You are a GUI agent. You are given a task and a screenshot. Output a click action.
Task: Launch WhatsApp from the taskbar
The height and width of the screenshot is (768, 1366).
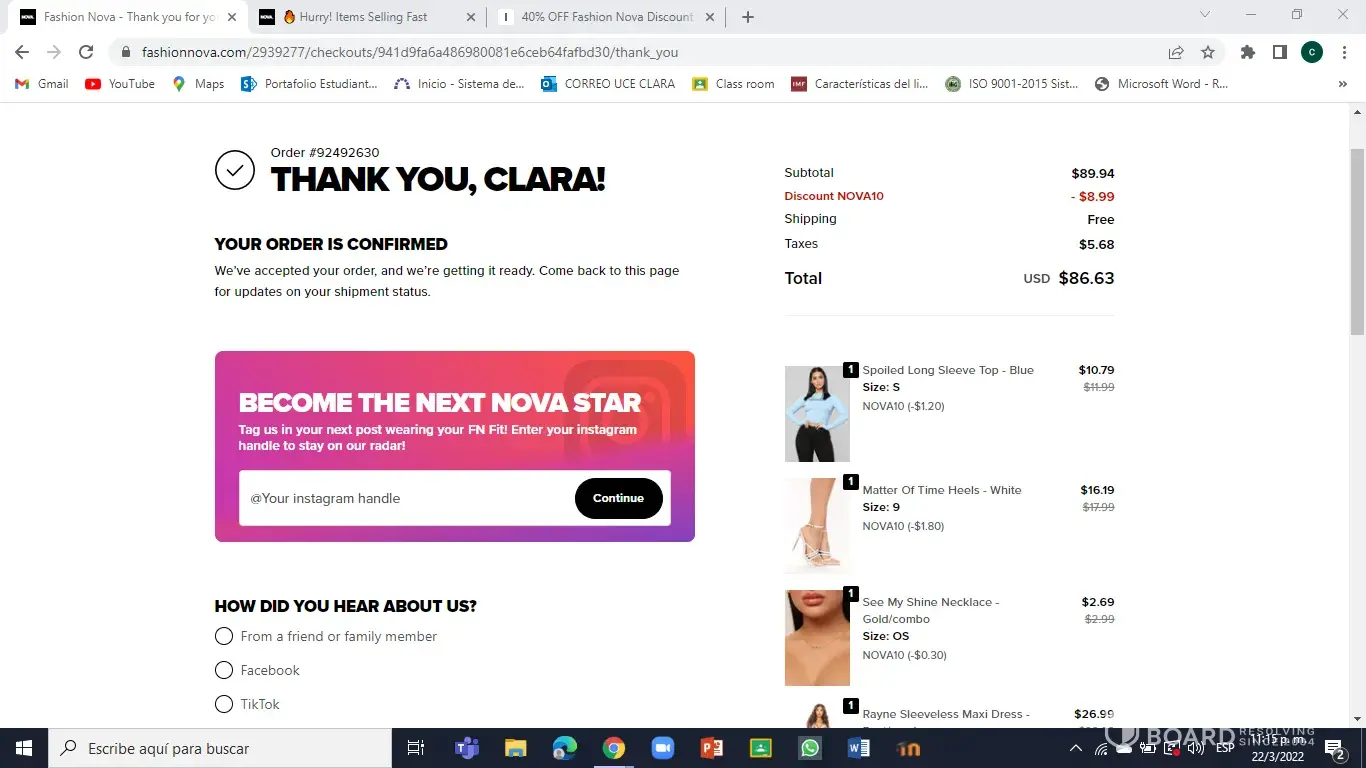(x=810, y=748)
